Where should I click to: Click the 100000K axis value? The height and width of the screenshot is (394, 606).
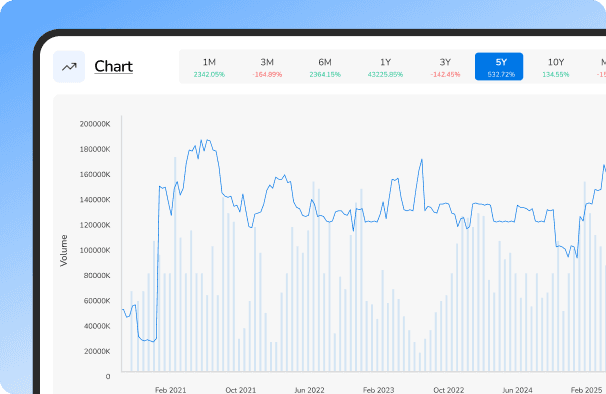[x=95, y=250]
